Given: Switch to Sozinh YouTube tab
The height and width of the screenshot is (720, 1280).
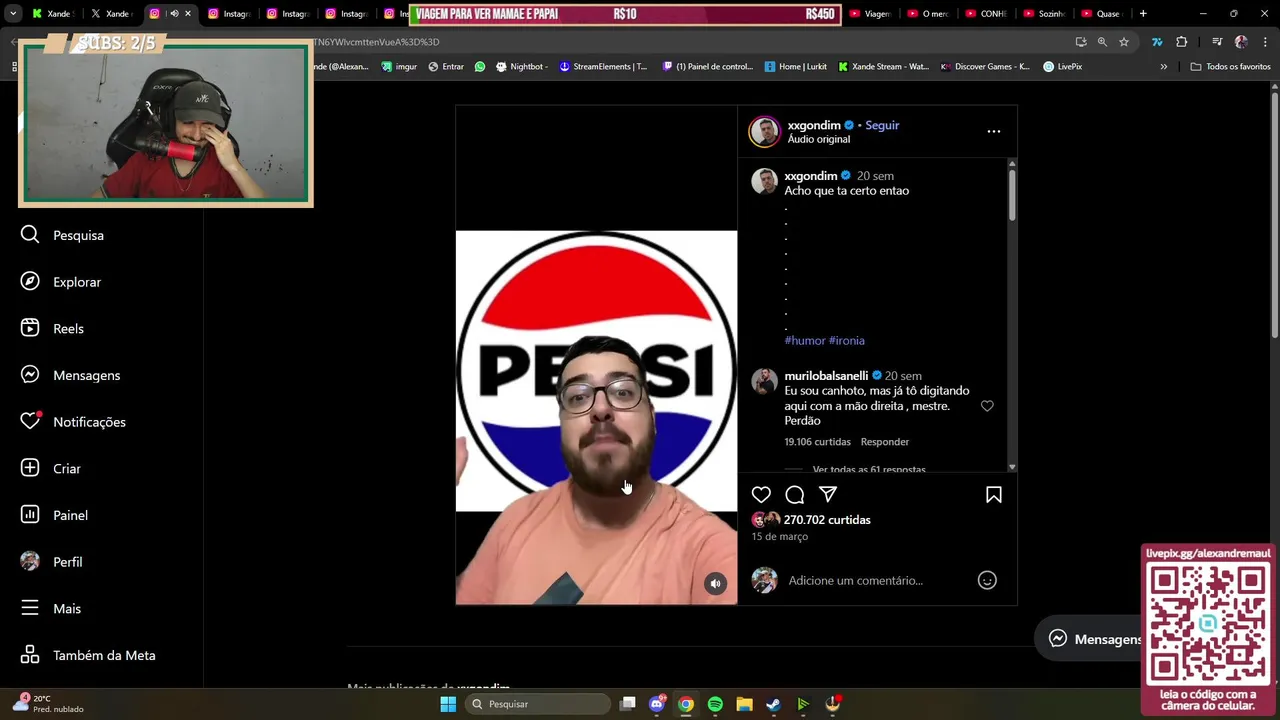Looking at the screenshot, I should 1044,14.
